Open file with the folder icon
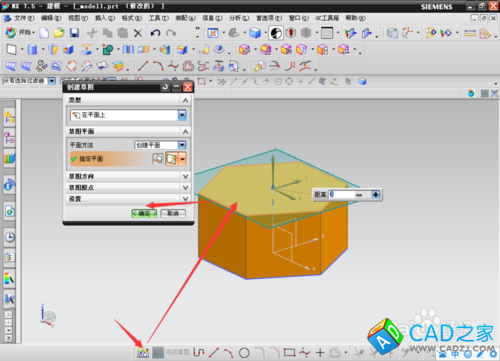This screenshot has height=361, width=500. 59,33
